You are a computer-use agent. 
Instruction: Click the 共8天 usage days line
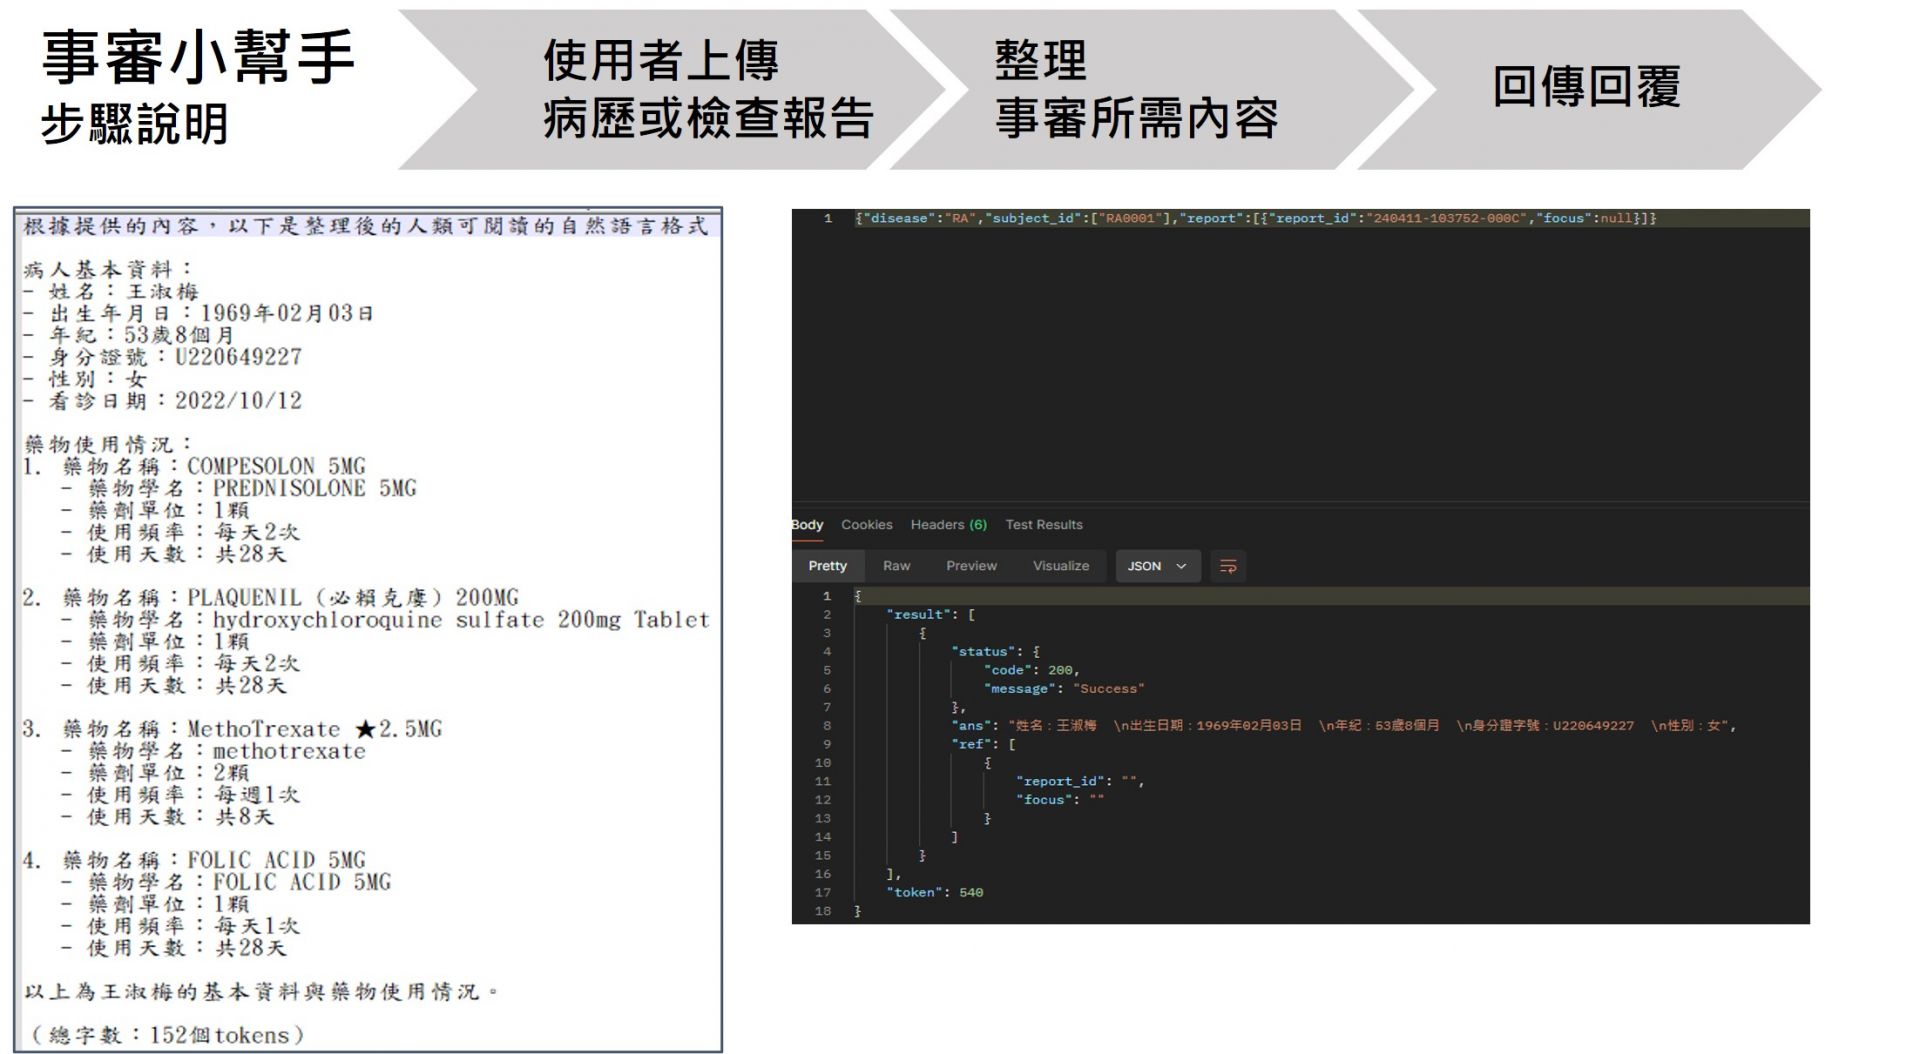(168, 816)
